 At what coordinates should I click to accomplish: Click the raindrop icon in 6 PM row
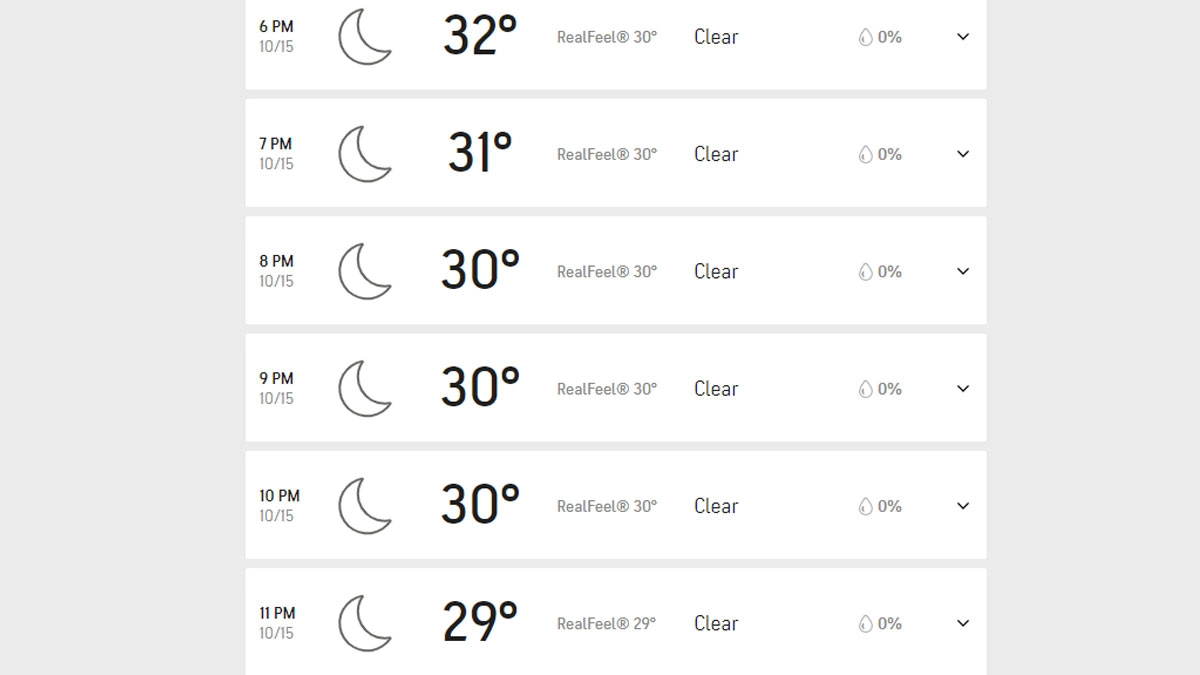[x=865, y=37]
